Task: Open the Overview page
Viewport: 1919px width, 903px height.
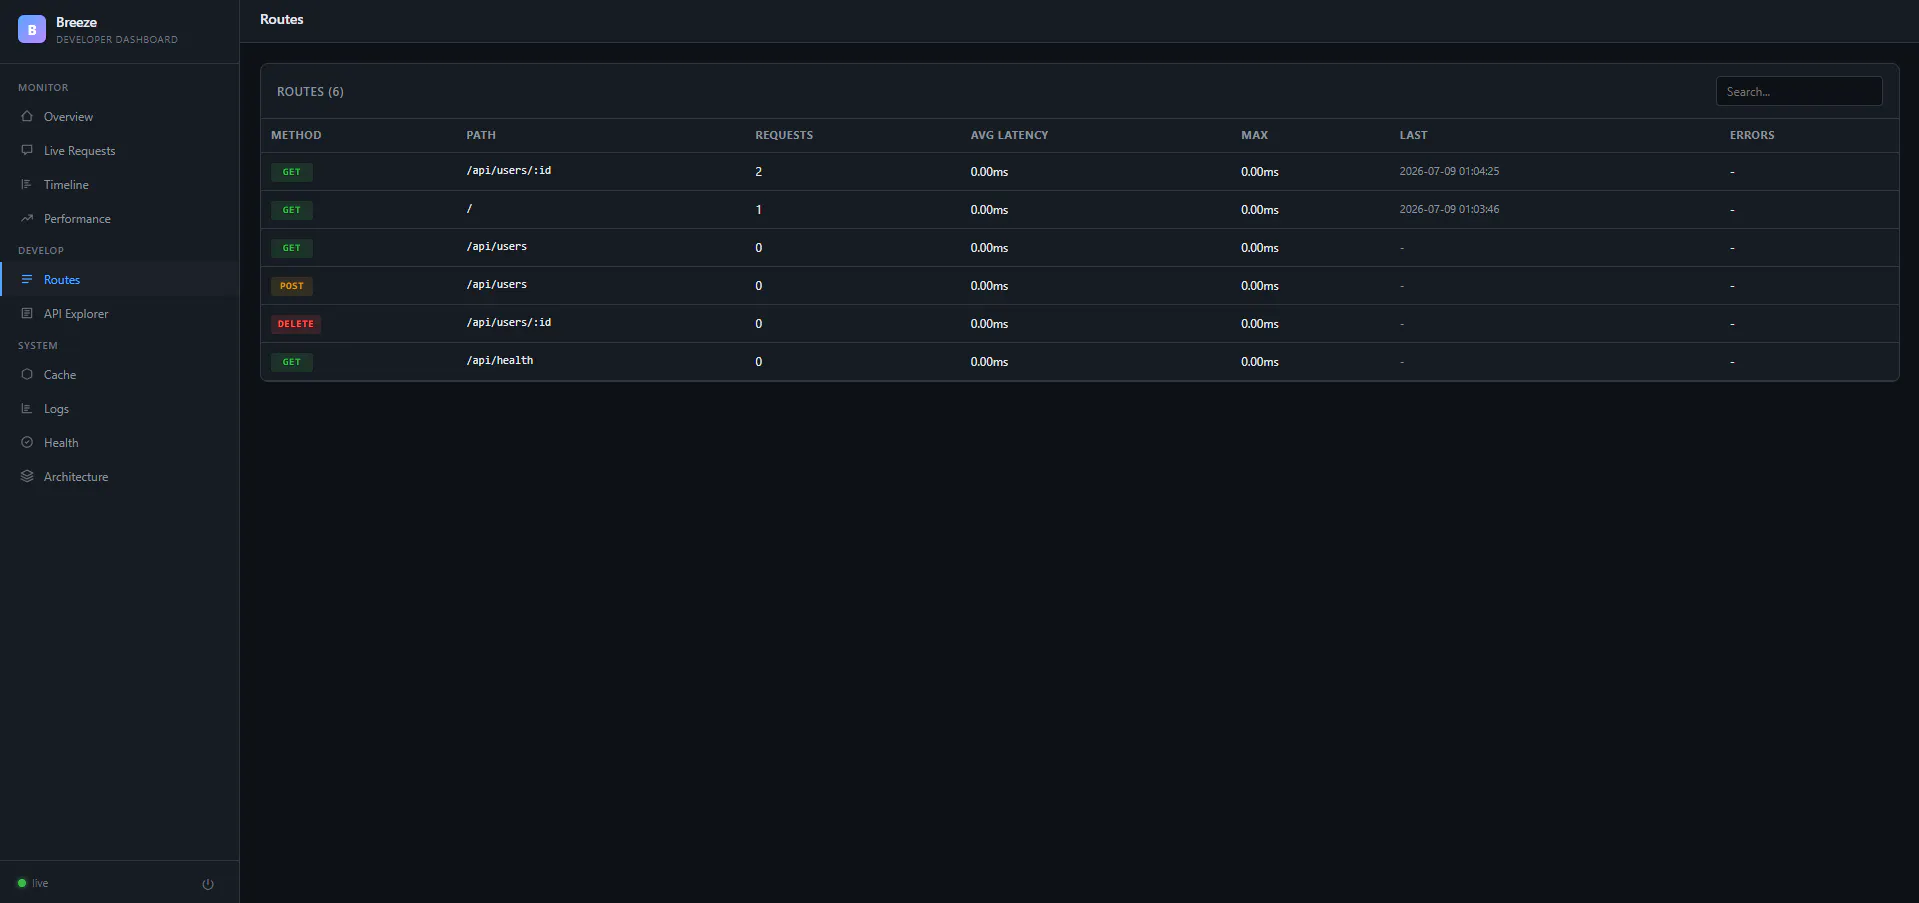Action: point(120,117)
